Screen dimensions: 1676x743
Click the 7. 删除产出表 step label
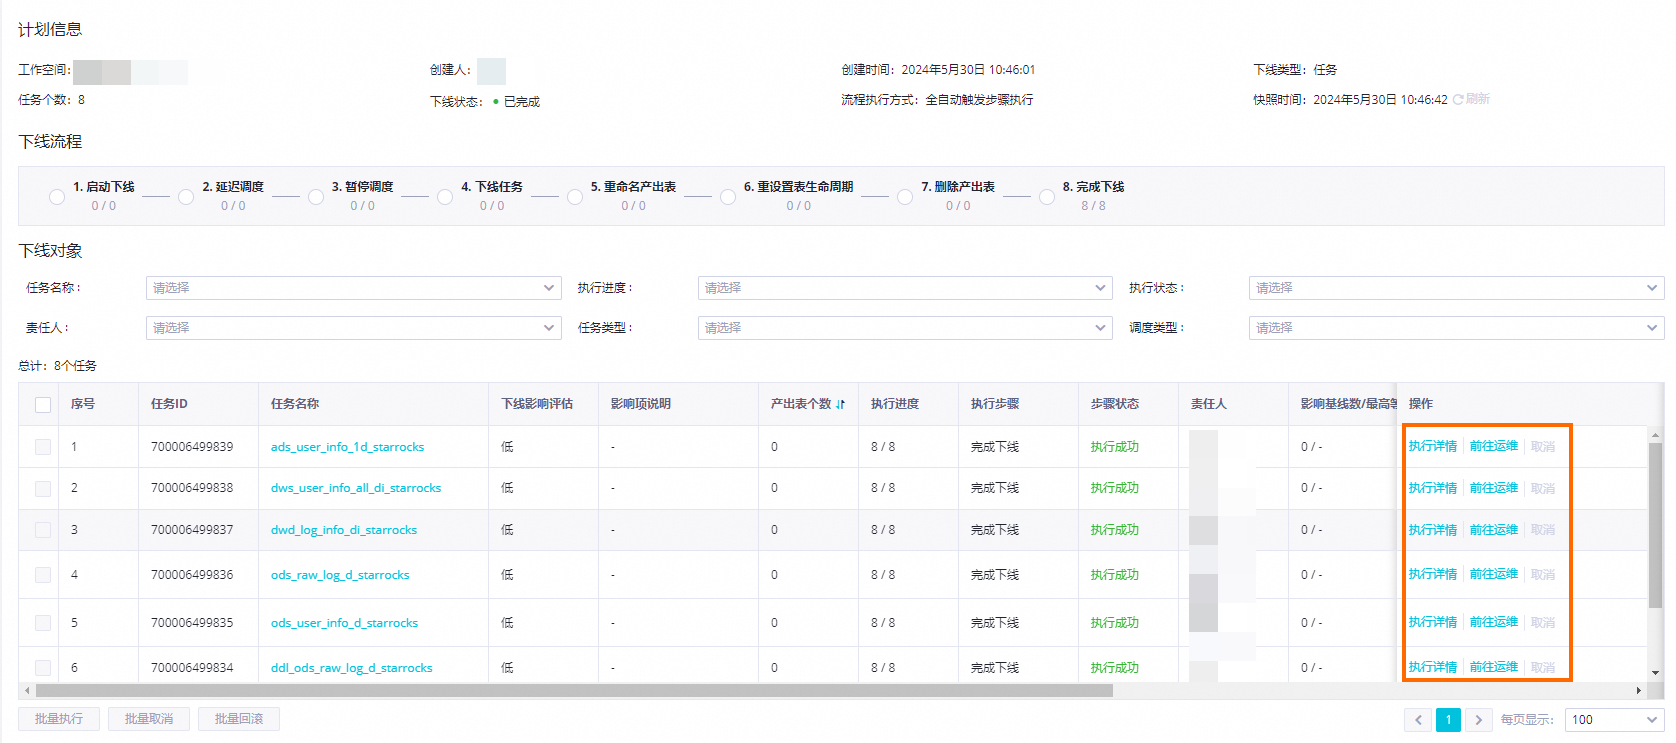tap(958, 187)
